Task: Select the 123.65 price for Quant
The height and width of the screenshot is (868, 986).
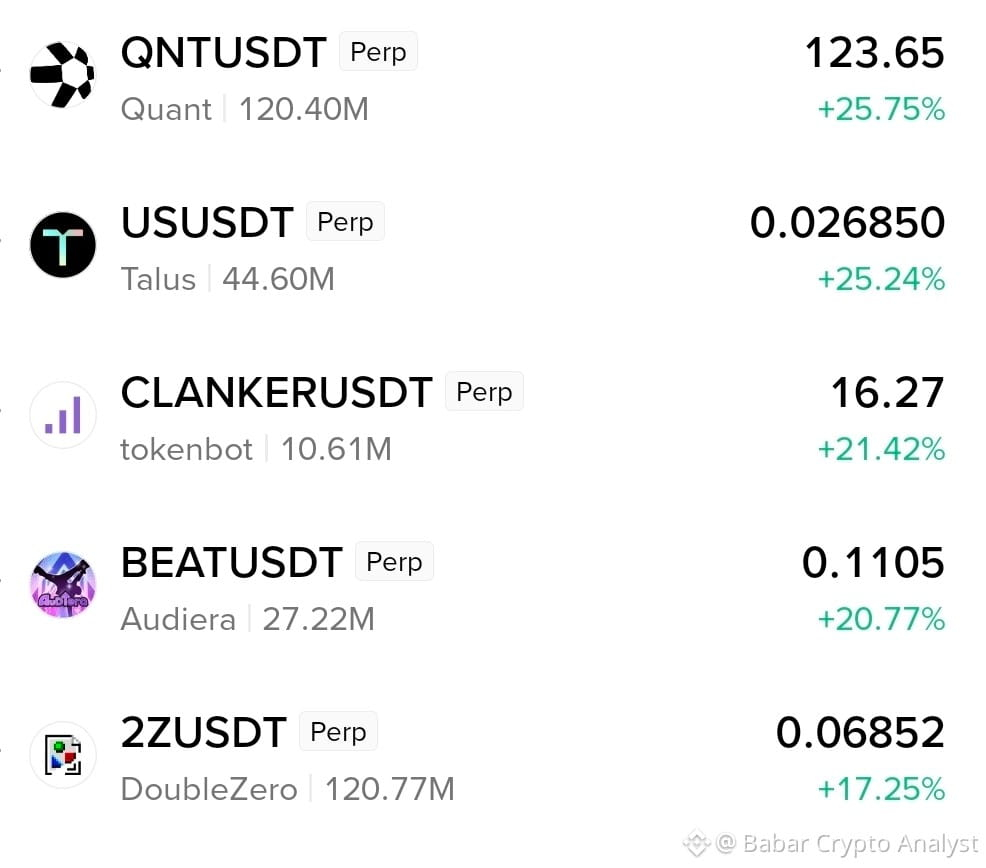Action: coord(875,52)
